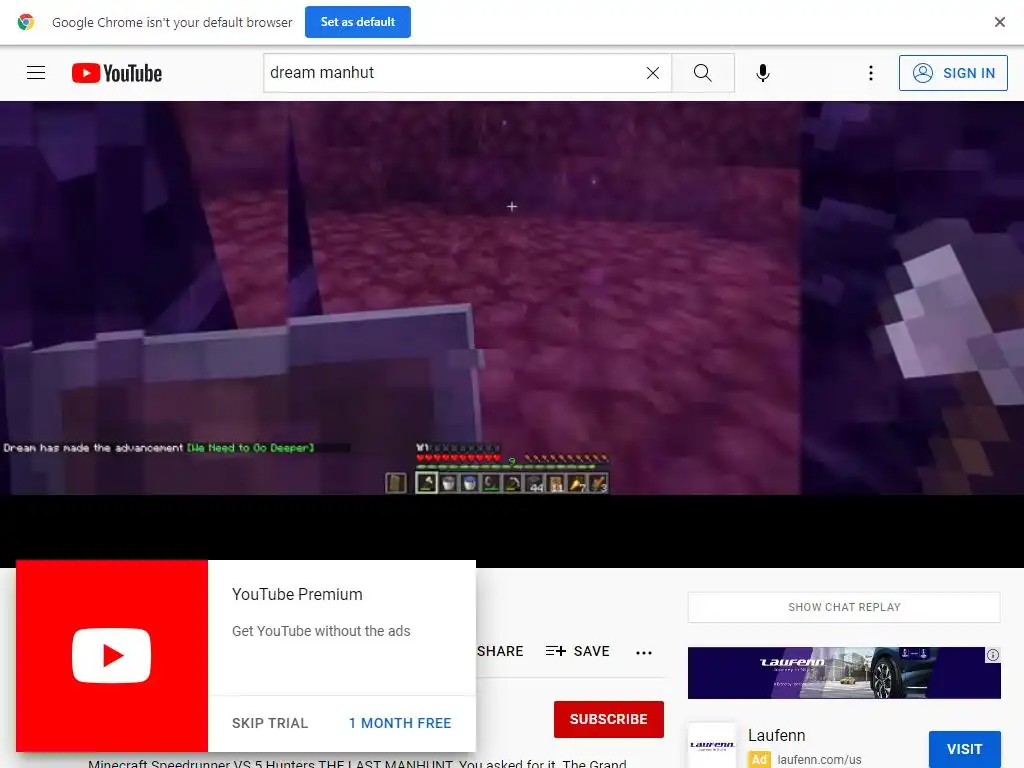The image size is (1024, 768).
Task: Open the Laufenn banner ad image
Action: (x=844, y=673)
